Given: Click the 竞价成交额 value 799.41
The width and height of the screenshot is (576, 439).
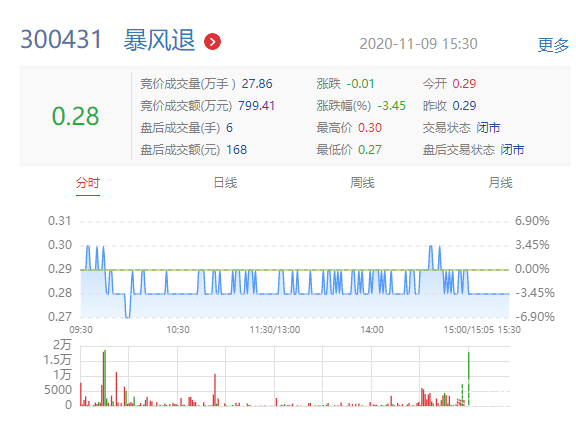Looking at the screenshot, I should (x=256, y=106).
